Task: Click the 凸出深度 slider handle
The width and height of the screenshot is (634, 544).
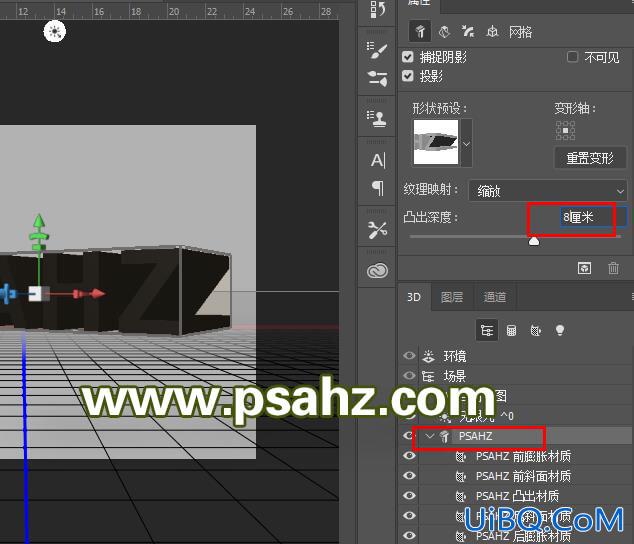Action: pos(534,241)
